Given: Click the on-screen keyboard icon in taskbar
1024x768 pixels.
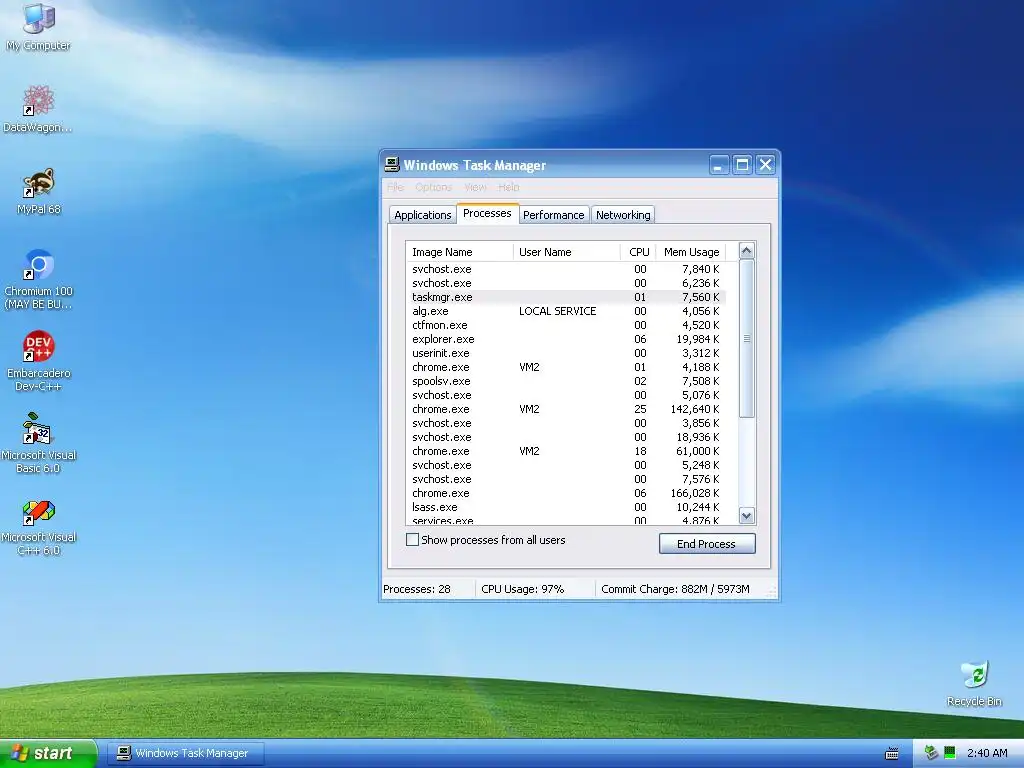Looking at the screenshot, I should [891, 754].
